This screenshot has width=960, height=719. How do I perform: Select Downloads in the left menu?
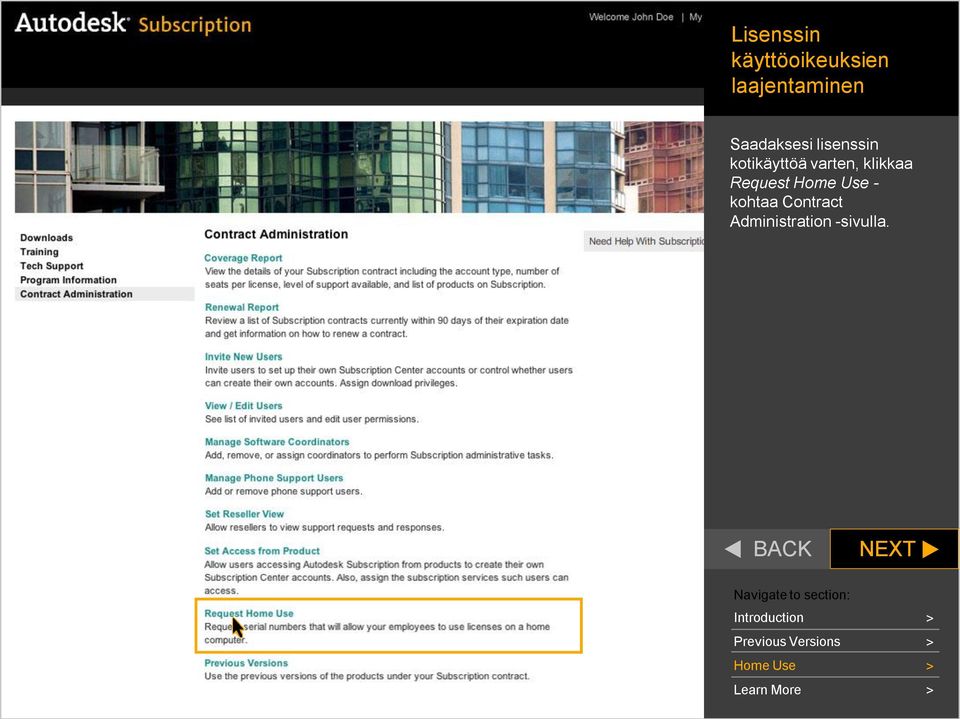[47, 238]
